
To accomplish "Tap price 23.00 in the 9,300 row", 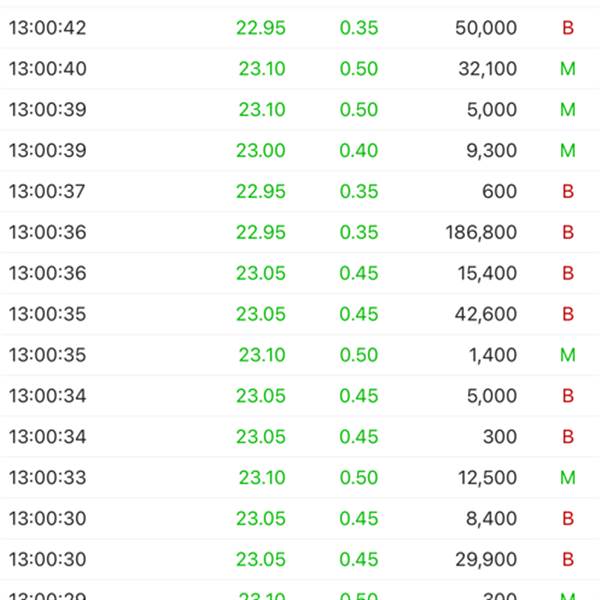I will click(261, 150).
